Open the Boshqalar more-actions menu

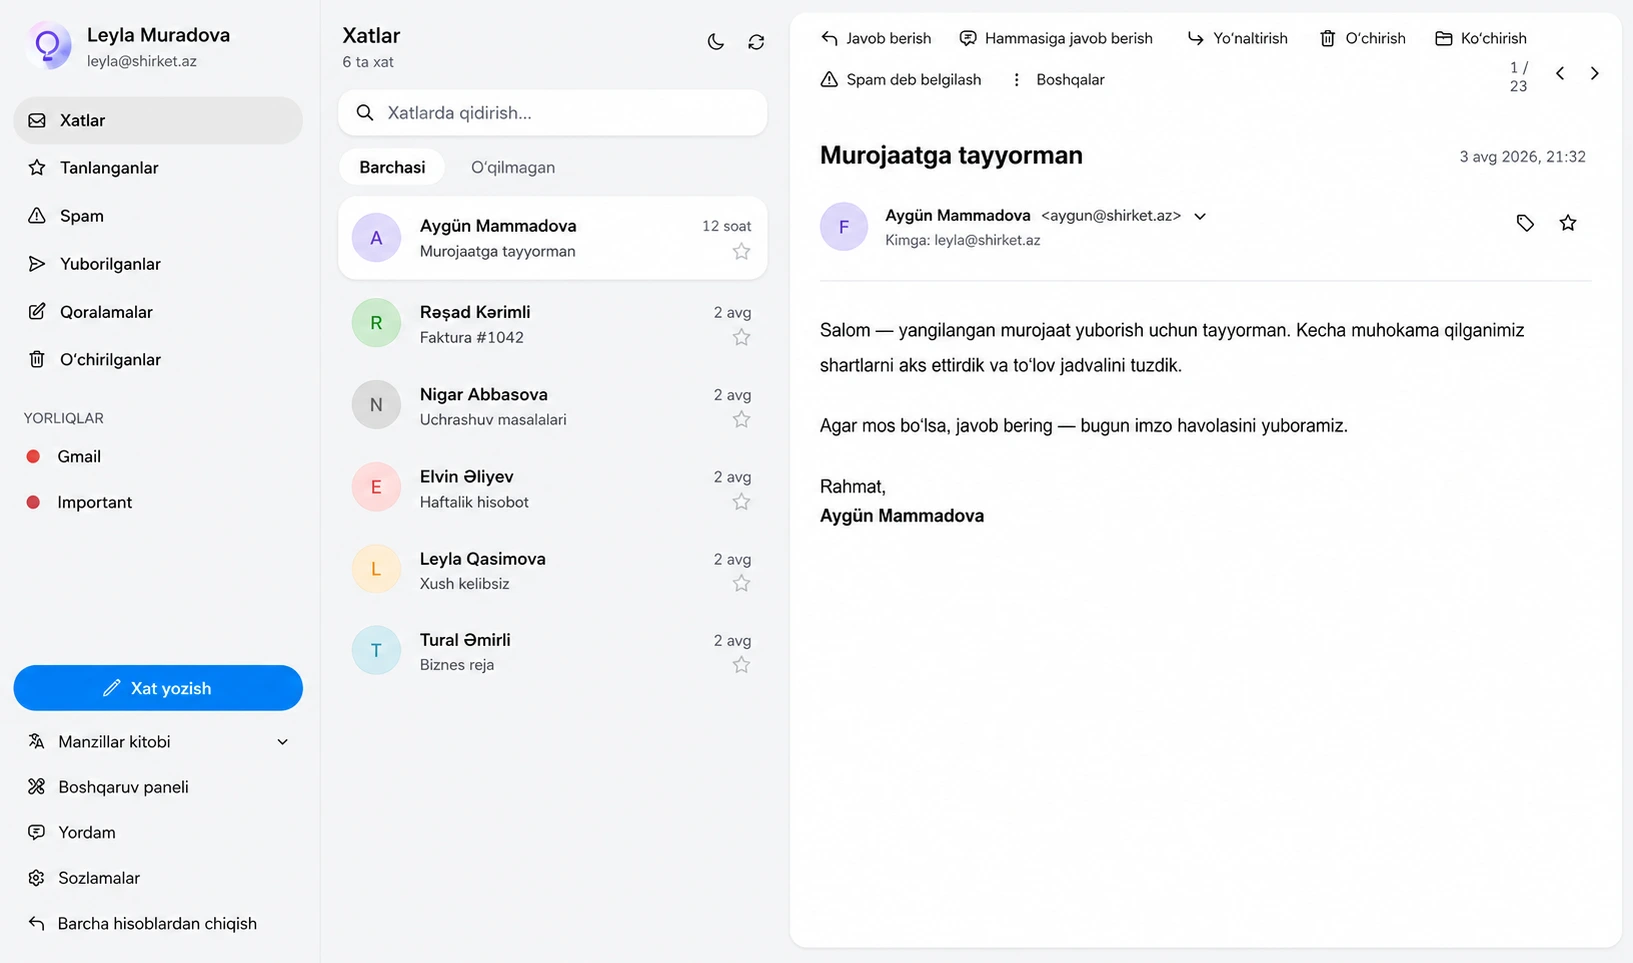[x=1059, y=80]
